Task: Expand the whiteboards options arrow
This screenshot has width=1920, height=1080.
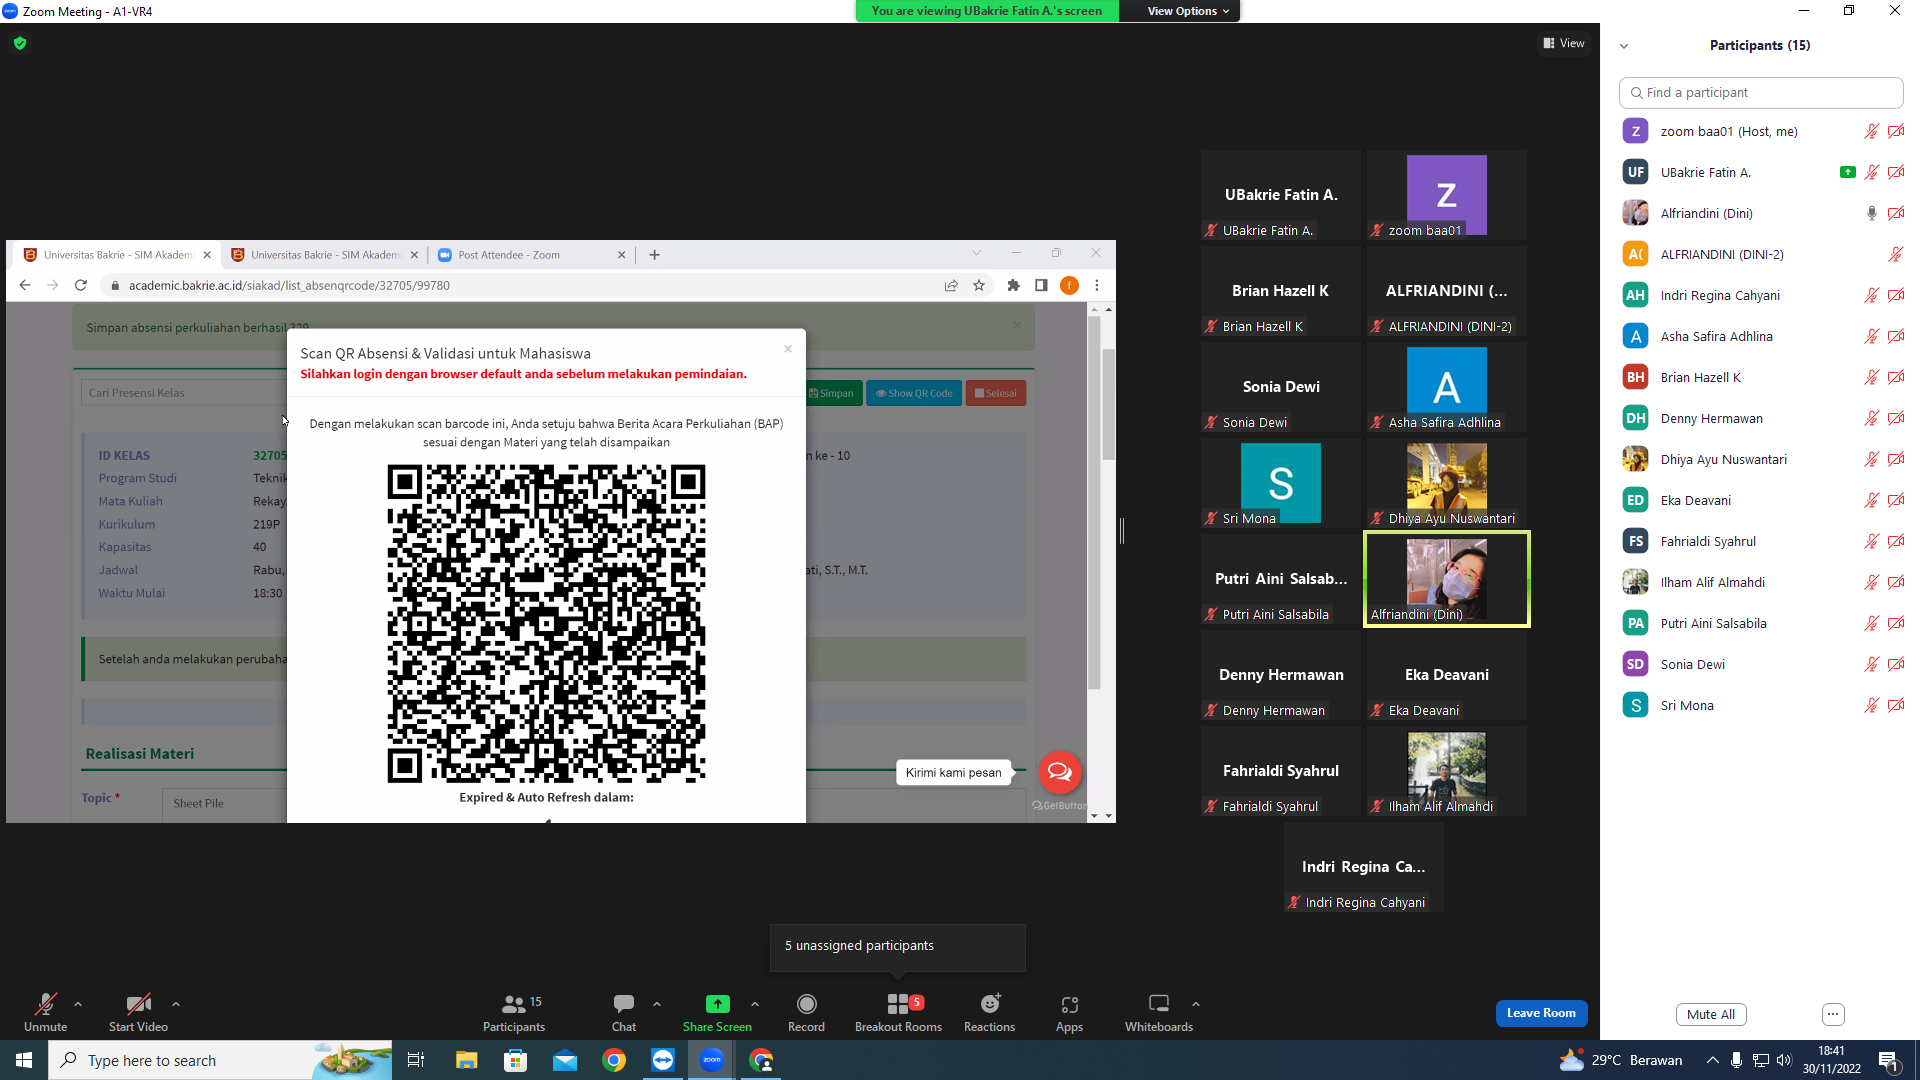Action: pyautogui.click(x=1196, y=1004)
